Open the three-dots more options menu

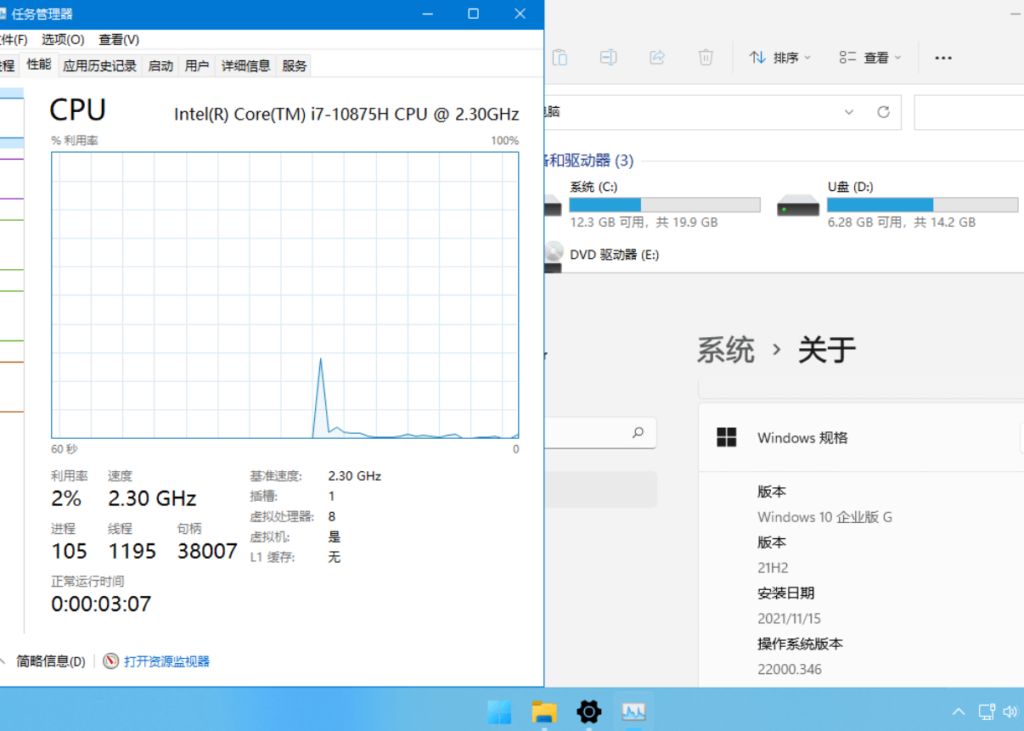pos(943,58)
